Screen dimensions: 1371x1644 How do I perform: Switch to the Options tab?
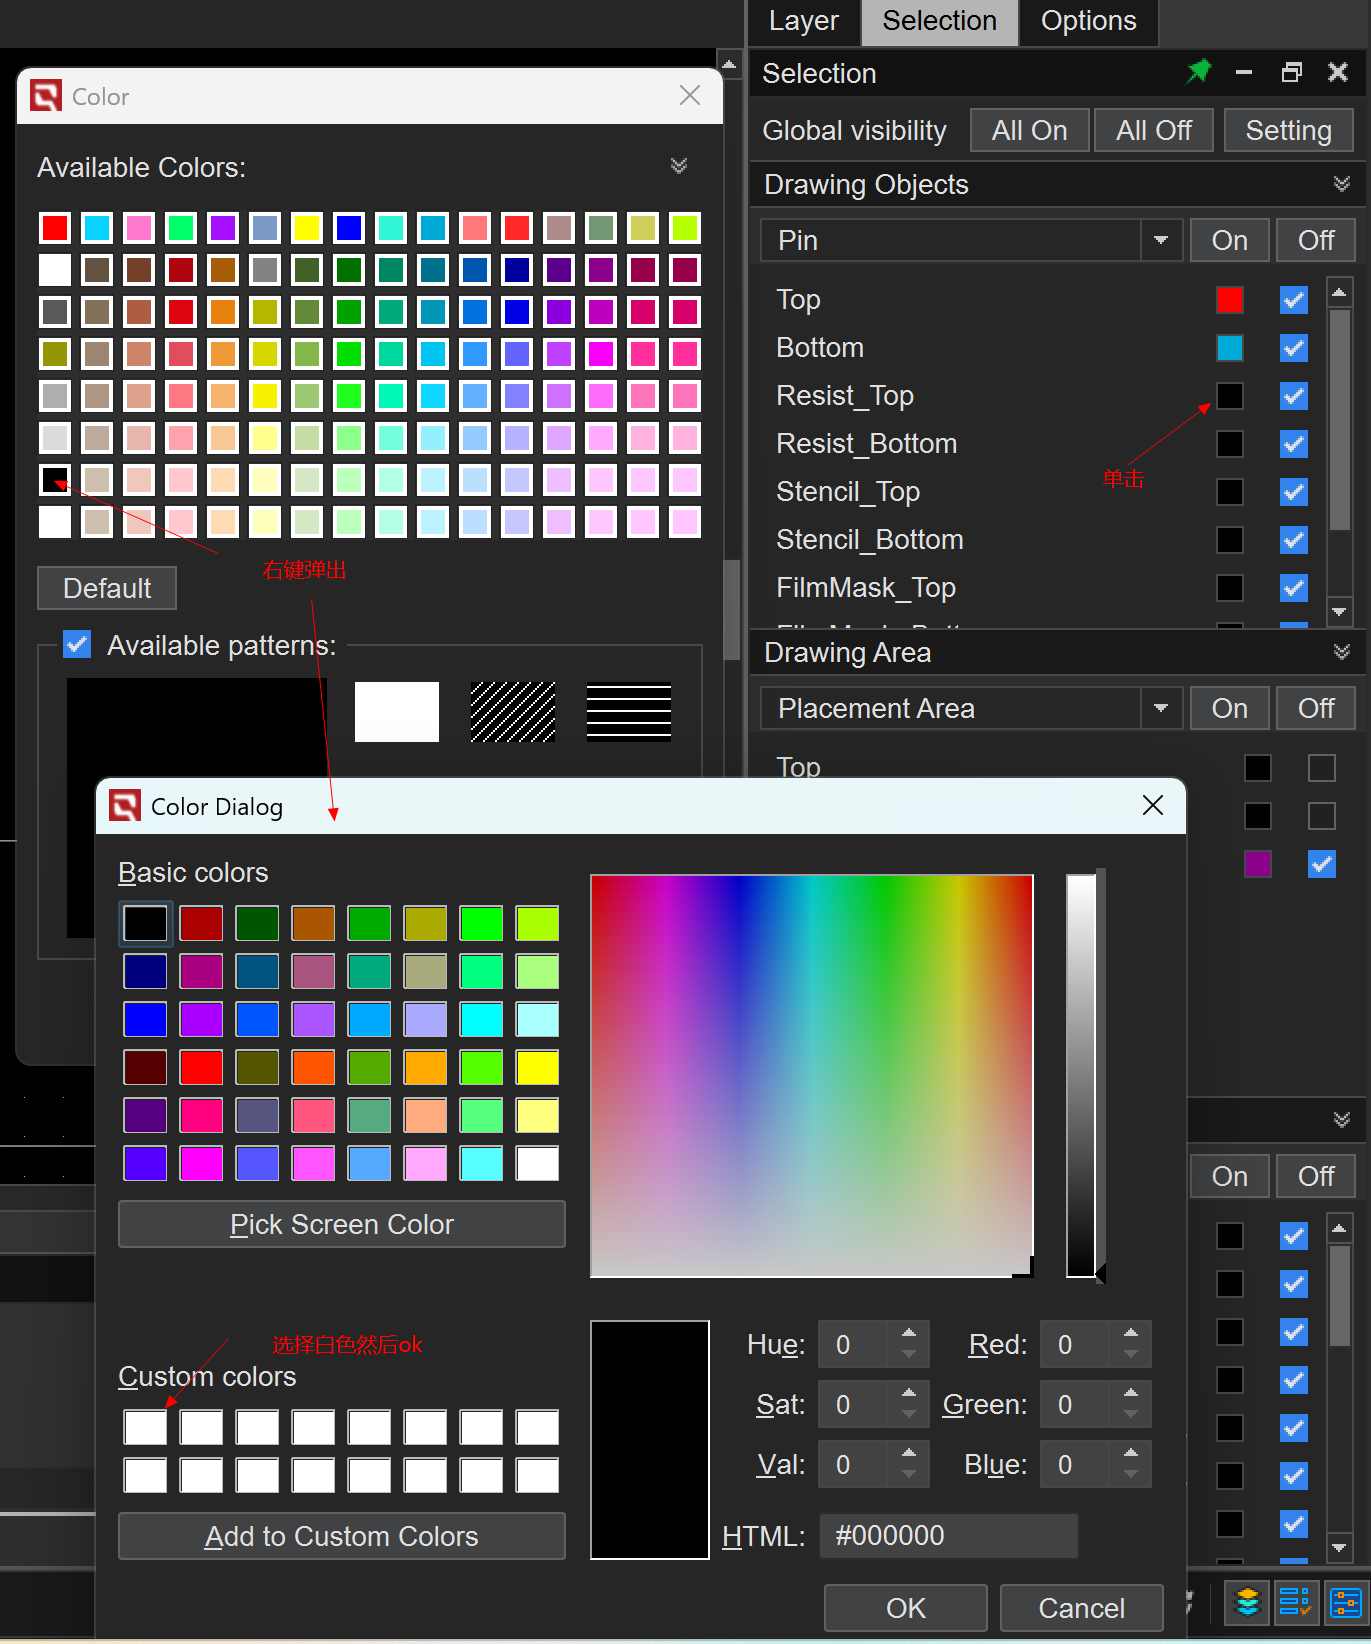pos(1088,21)
